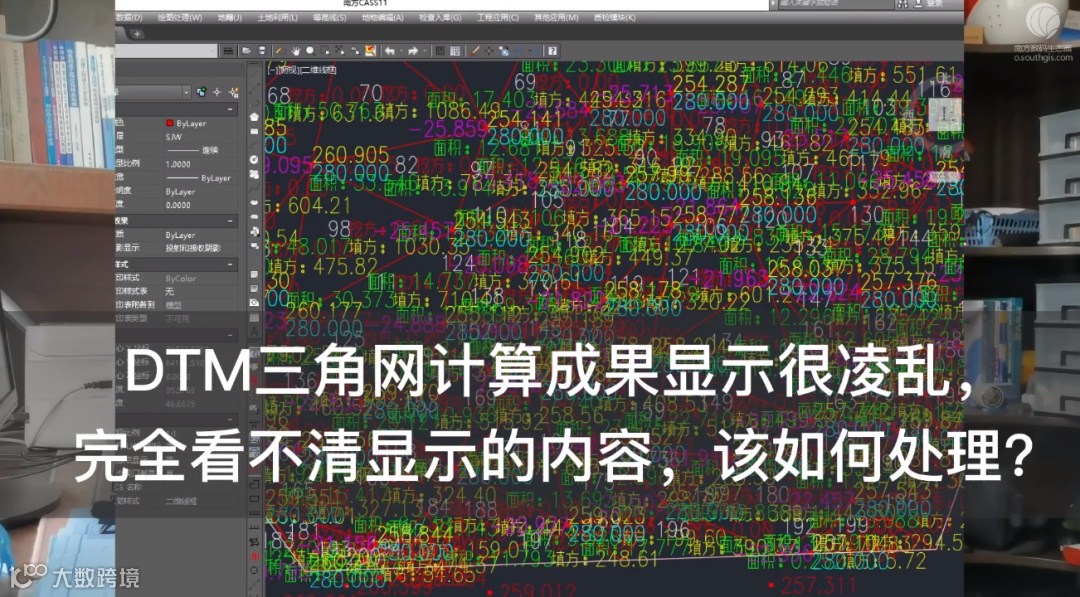Viewport: 1080px width, 597px height.
Task: Open the 地籍(J) menu
Action: (x=229, y=17)
